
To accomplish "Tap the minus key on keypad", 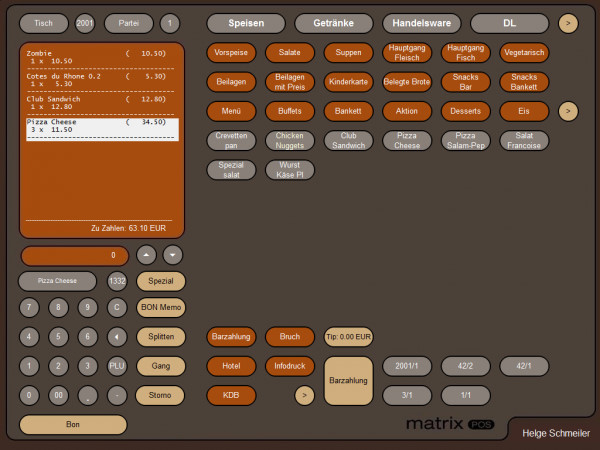I will [x=117, y=395].
